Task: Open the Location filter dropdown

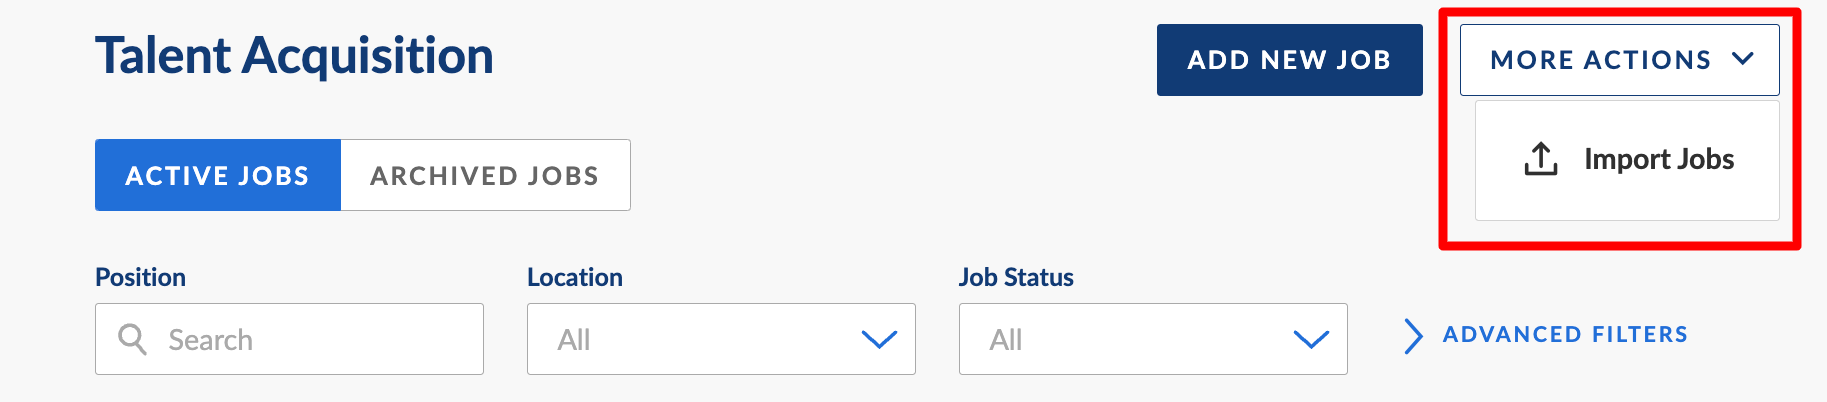Action: point(720,339)
